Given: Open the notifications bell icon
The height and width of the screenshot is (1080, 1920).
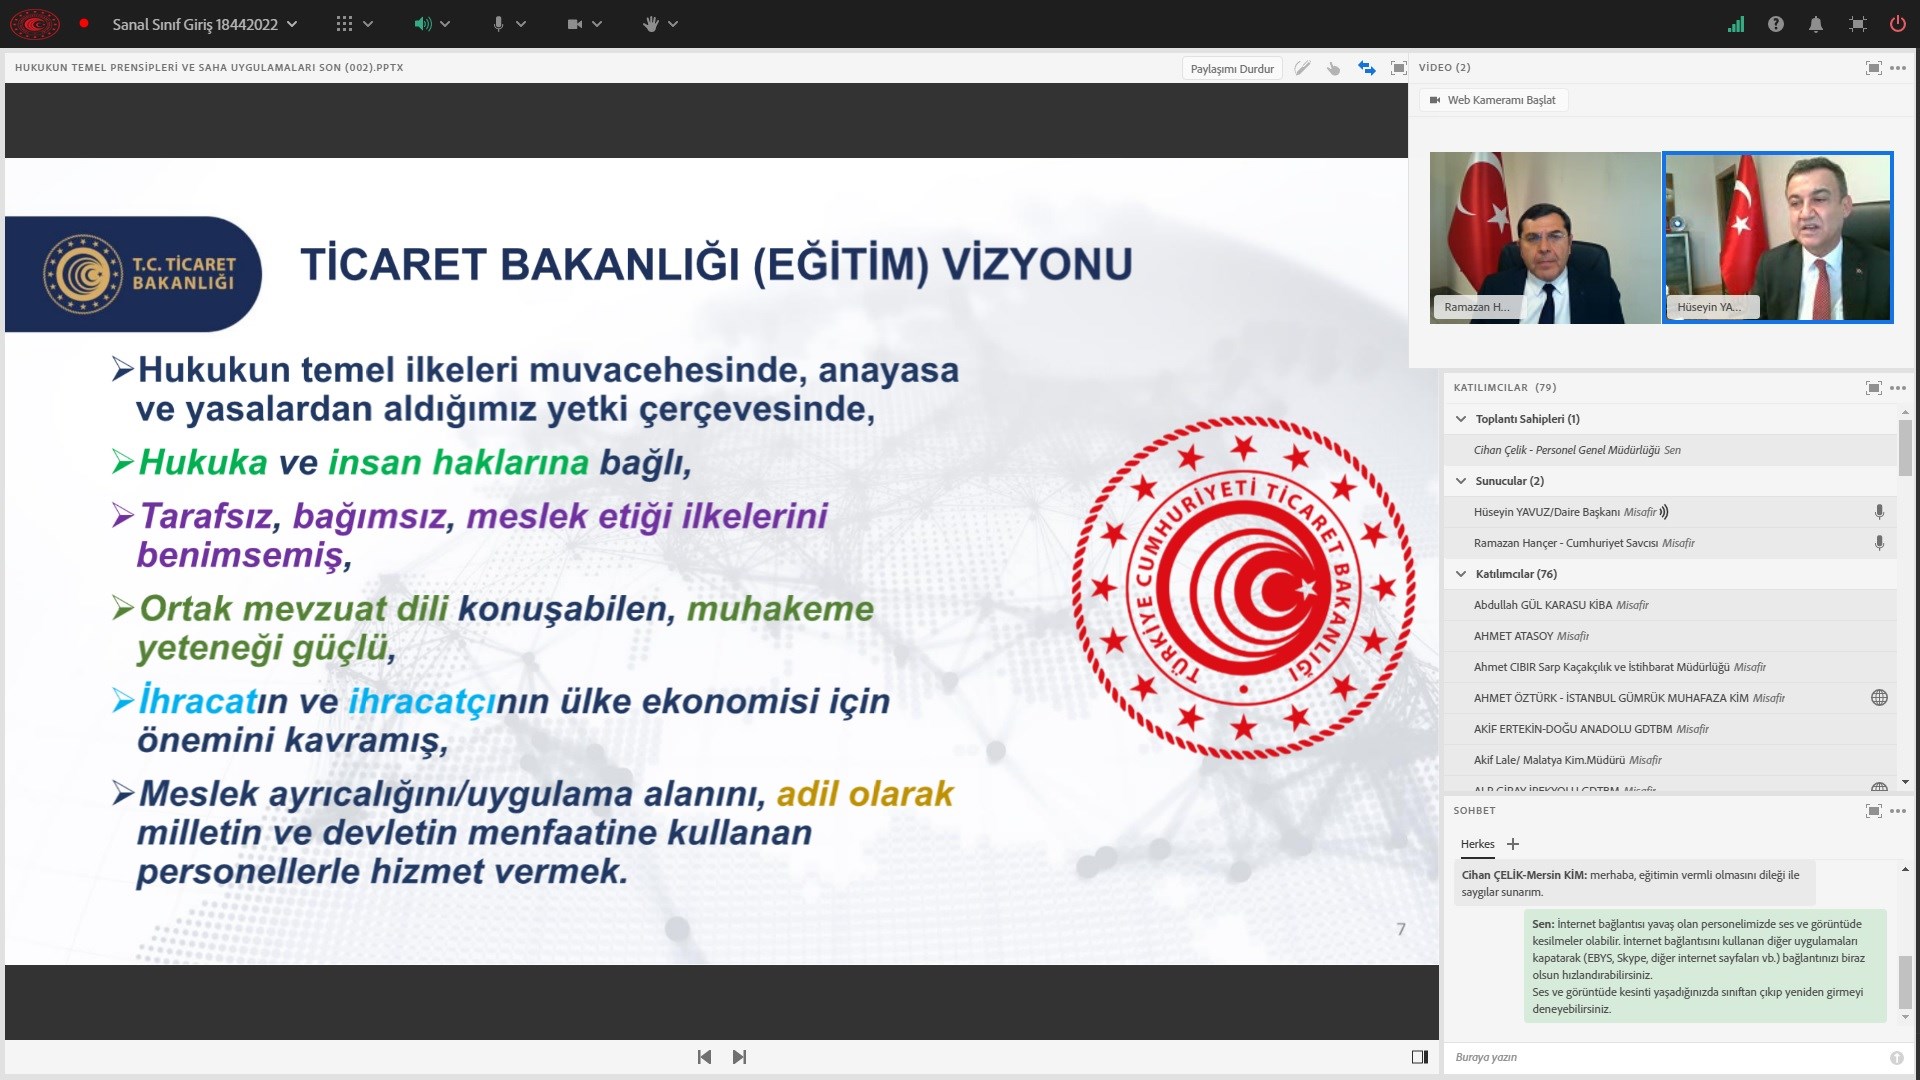Looking at the screenshot, I should tap(1816, 24).
